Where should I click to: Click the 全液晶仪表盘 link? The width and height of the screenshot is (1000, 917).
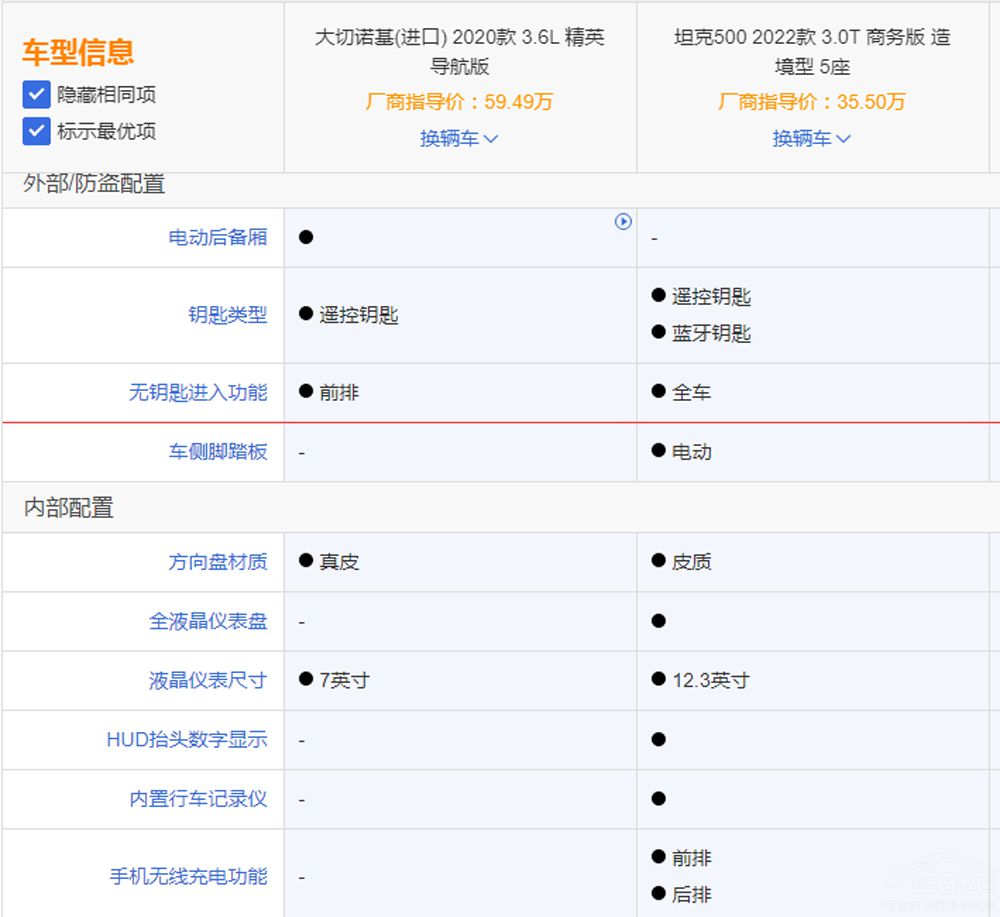[x=207, y=621]
